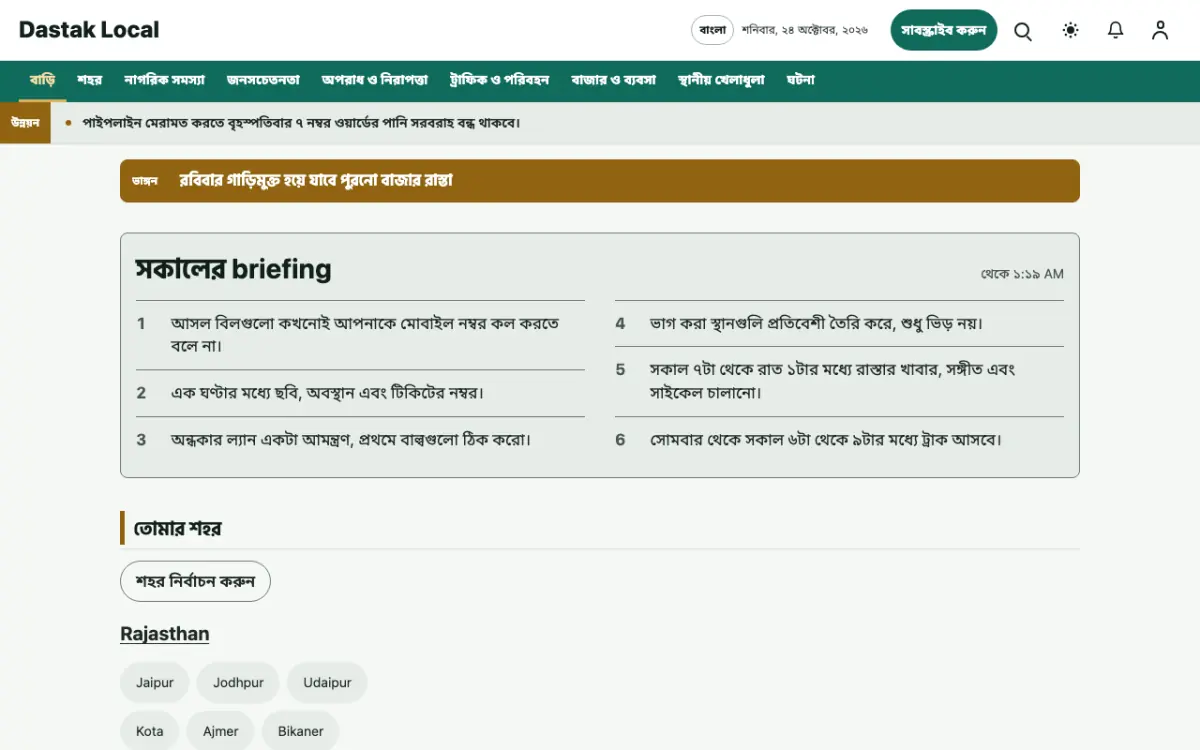Open briefing item 3 about অন্ধকার ল্যান
The image size is (1200, 750).
[360, 439]
